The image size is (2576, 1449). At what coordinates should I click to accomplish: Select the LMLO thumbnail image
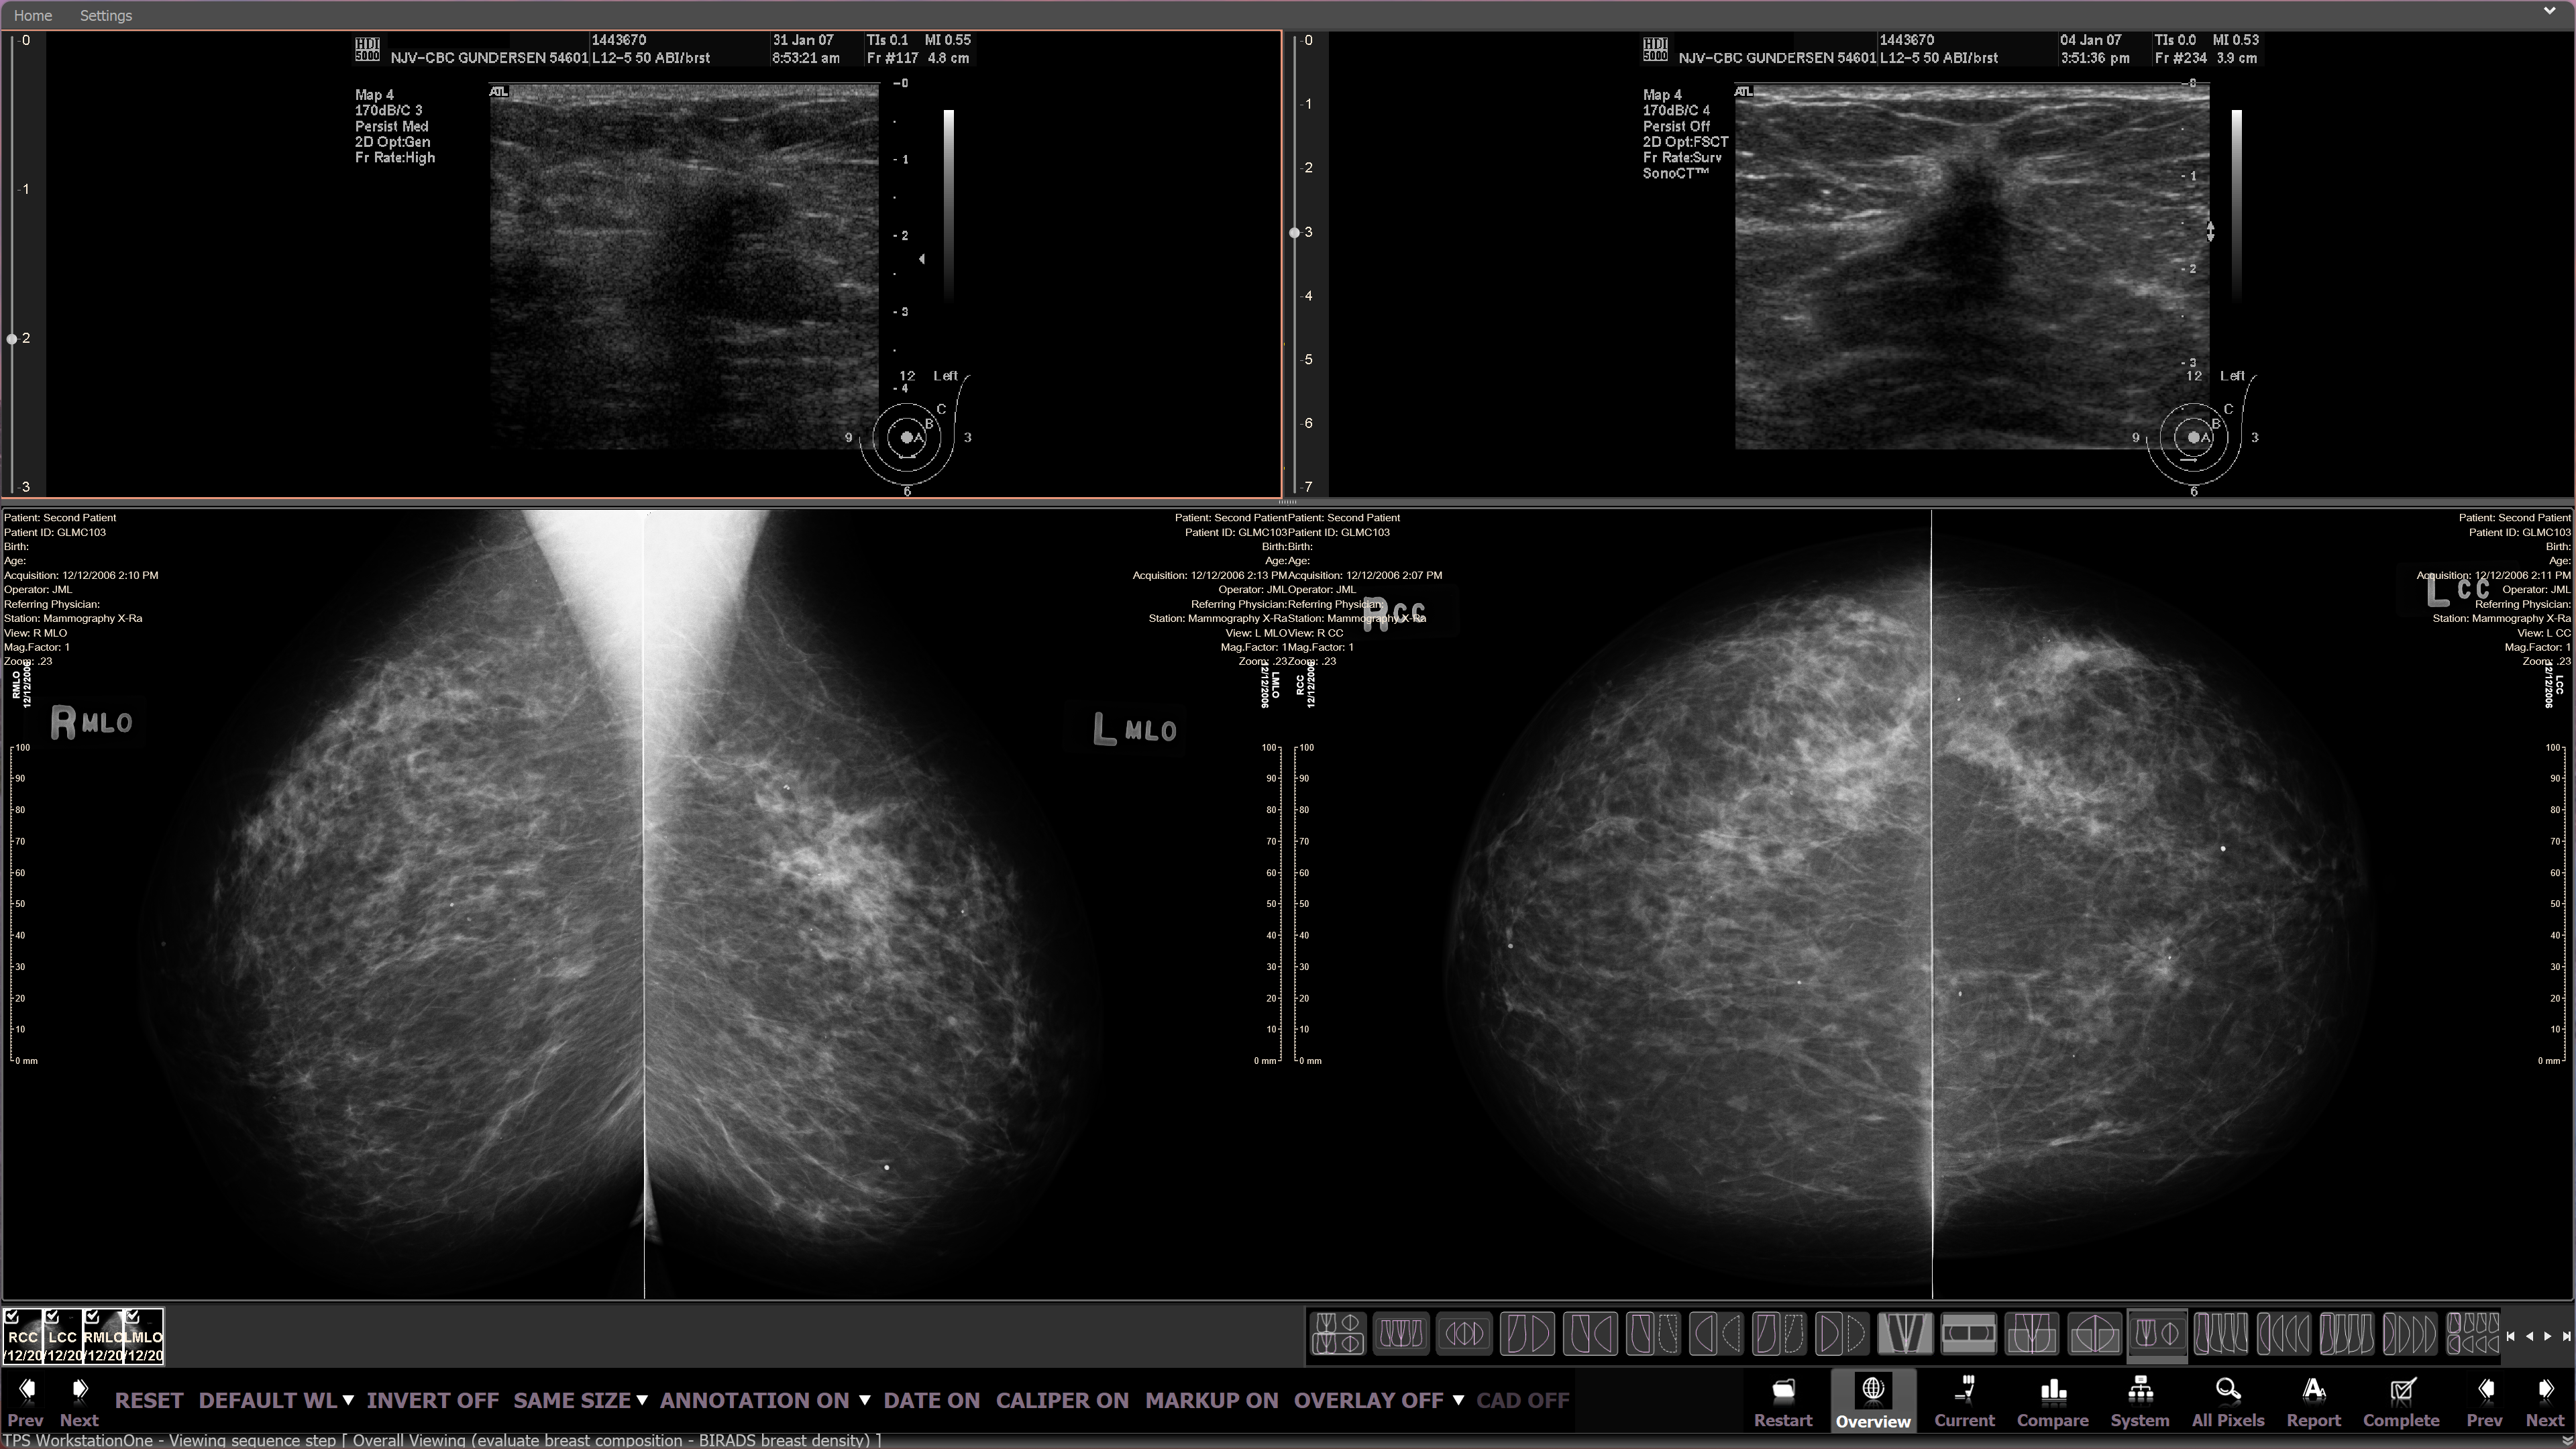pos(143,1337)
